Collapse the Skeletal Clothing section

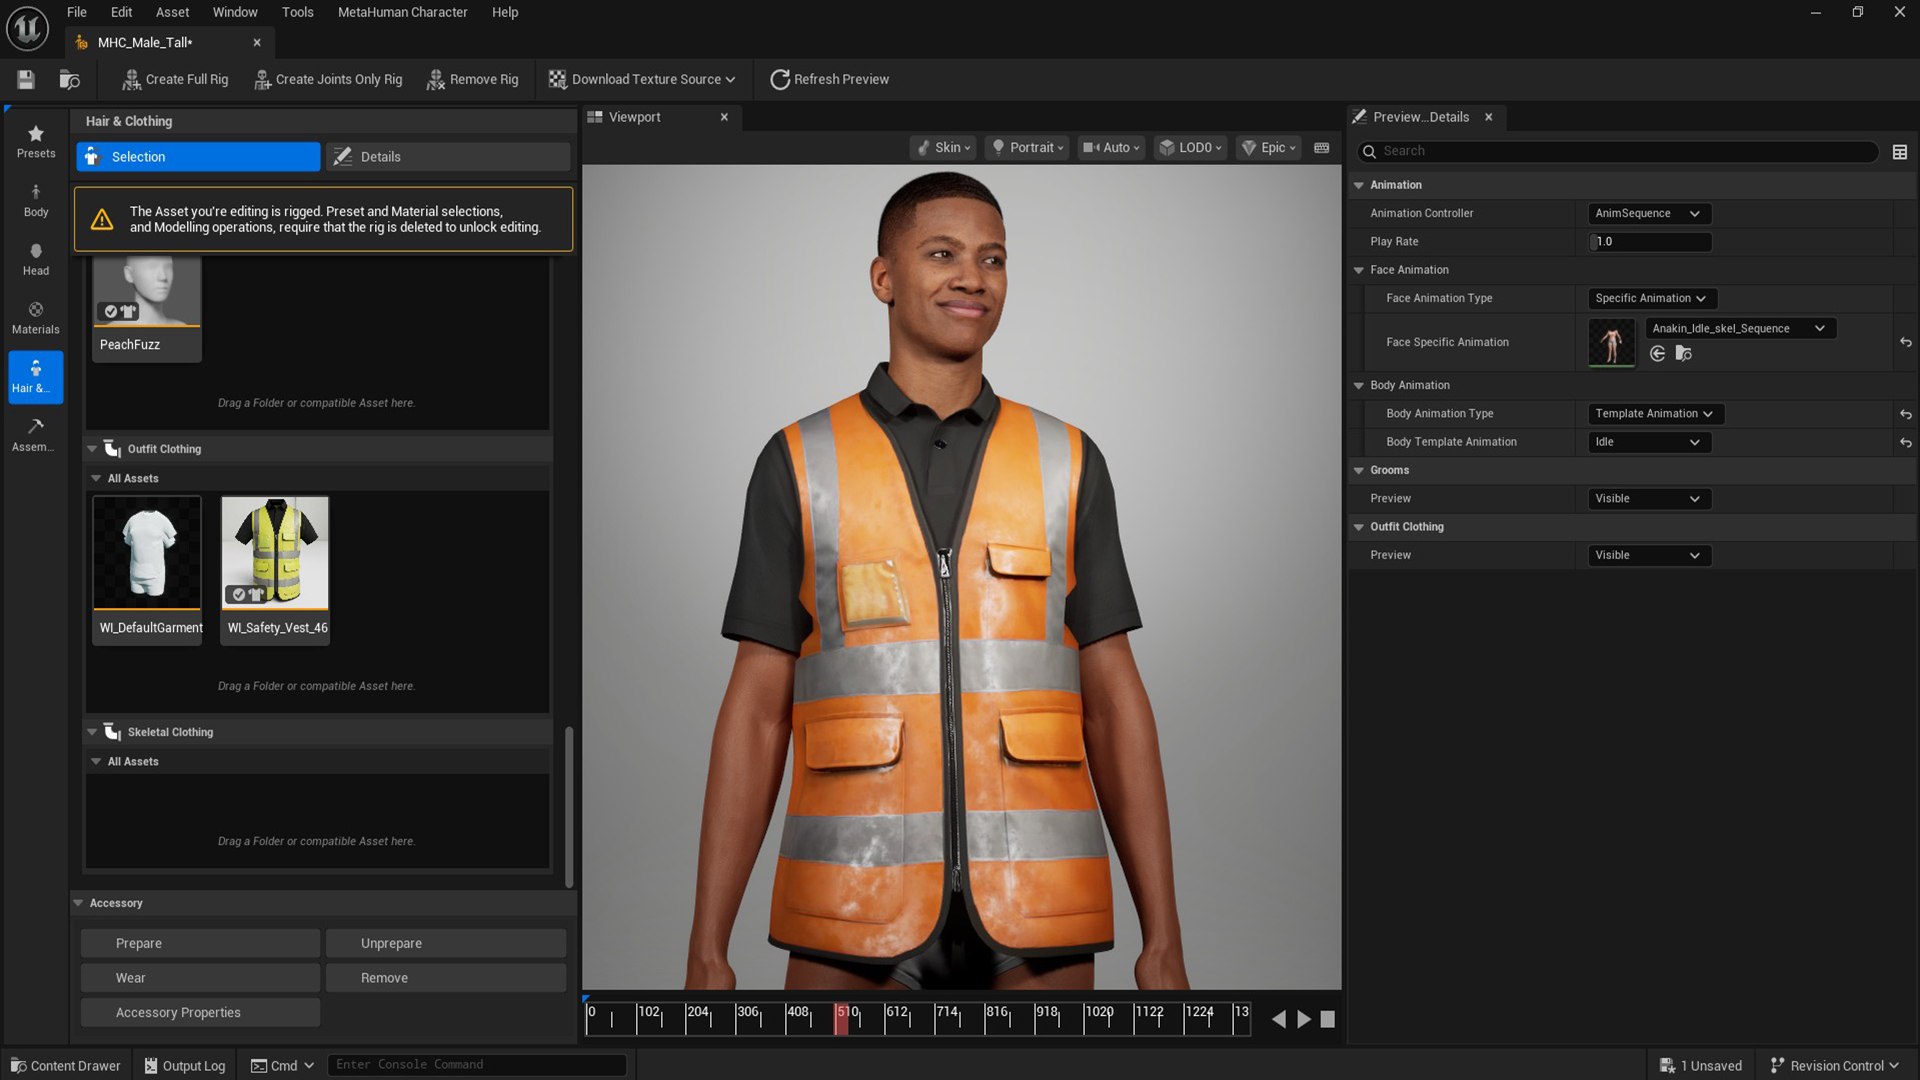pyautogui.click(x=92, y=732)
